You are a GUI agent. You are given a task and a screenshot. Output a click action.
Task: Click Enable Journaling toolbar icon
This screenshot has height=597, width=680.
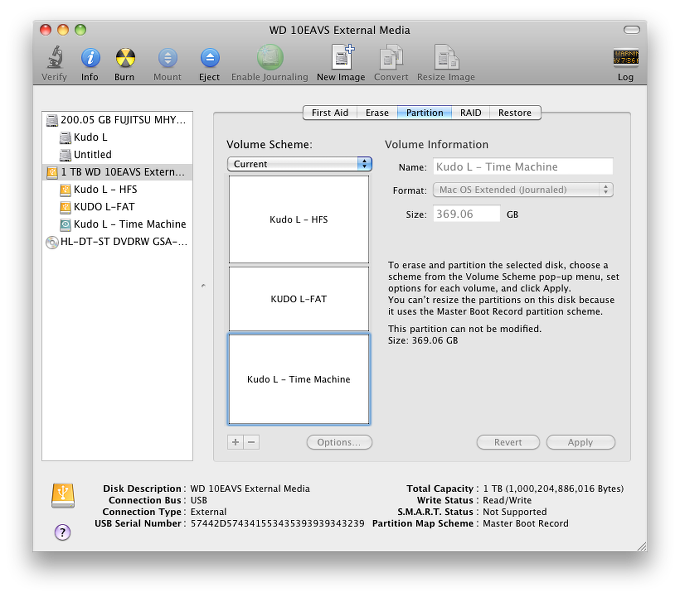point(270,57)
